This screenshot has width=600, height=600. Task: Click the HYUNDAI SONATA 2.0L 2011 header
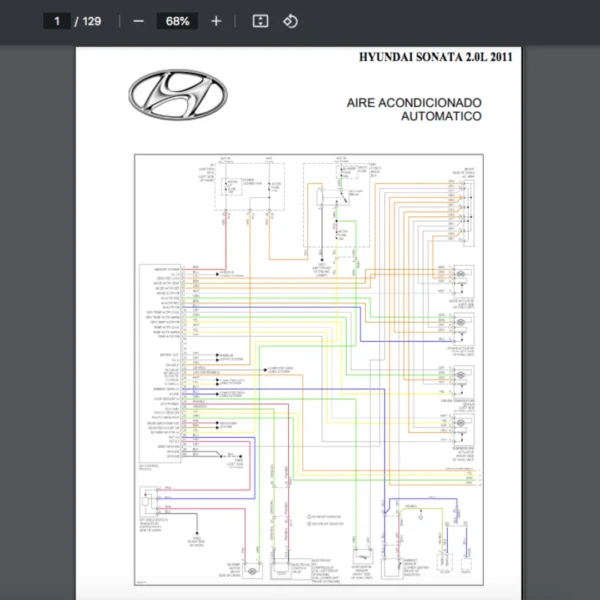coord(435,57)
